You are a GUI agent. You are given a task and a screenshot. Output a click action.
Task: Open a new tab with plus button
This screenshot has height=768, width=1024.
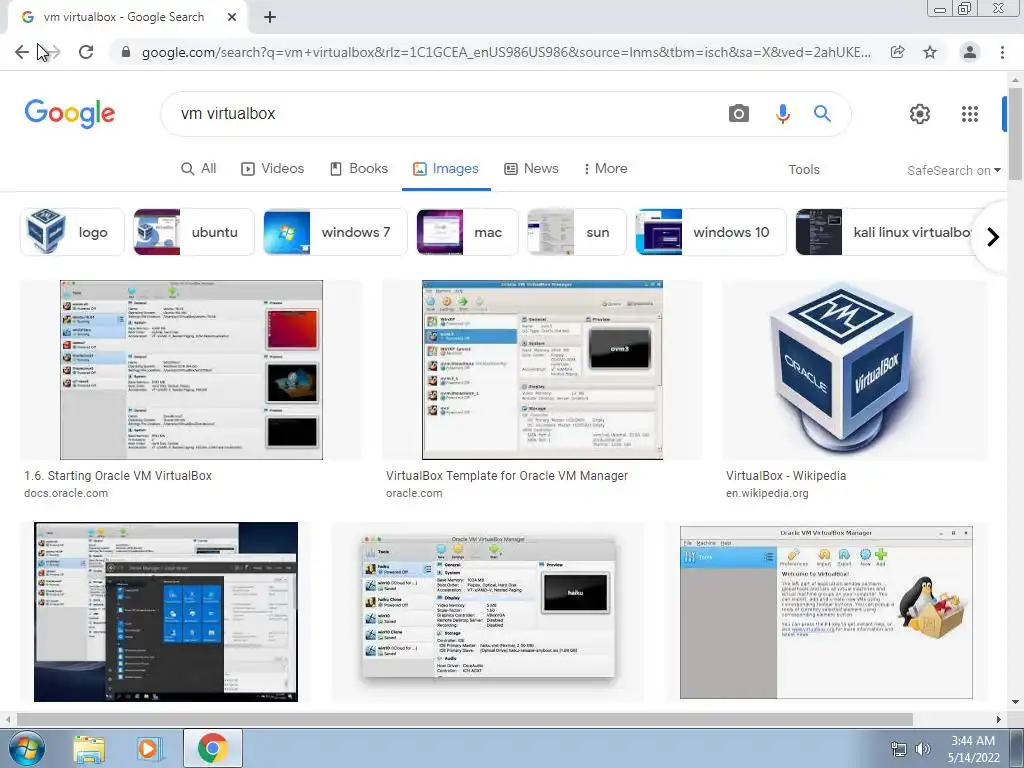point(270,17)
